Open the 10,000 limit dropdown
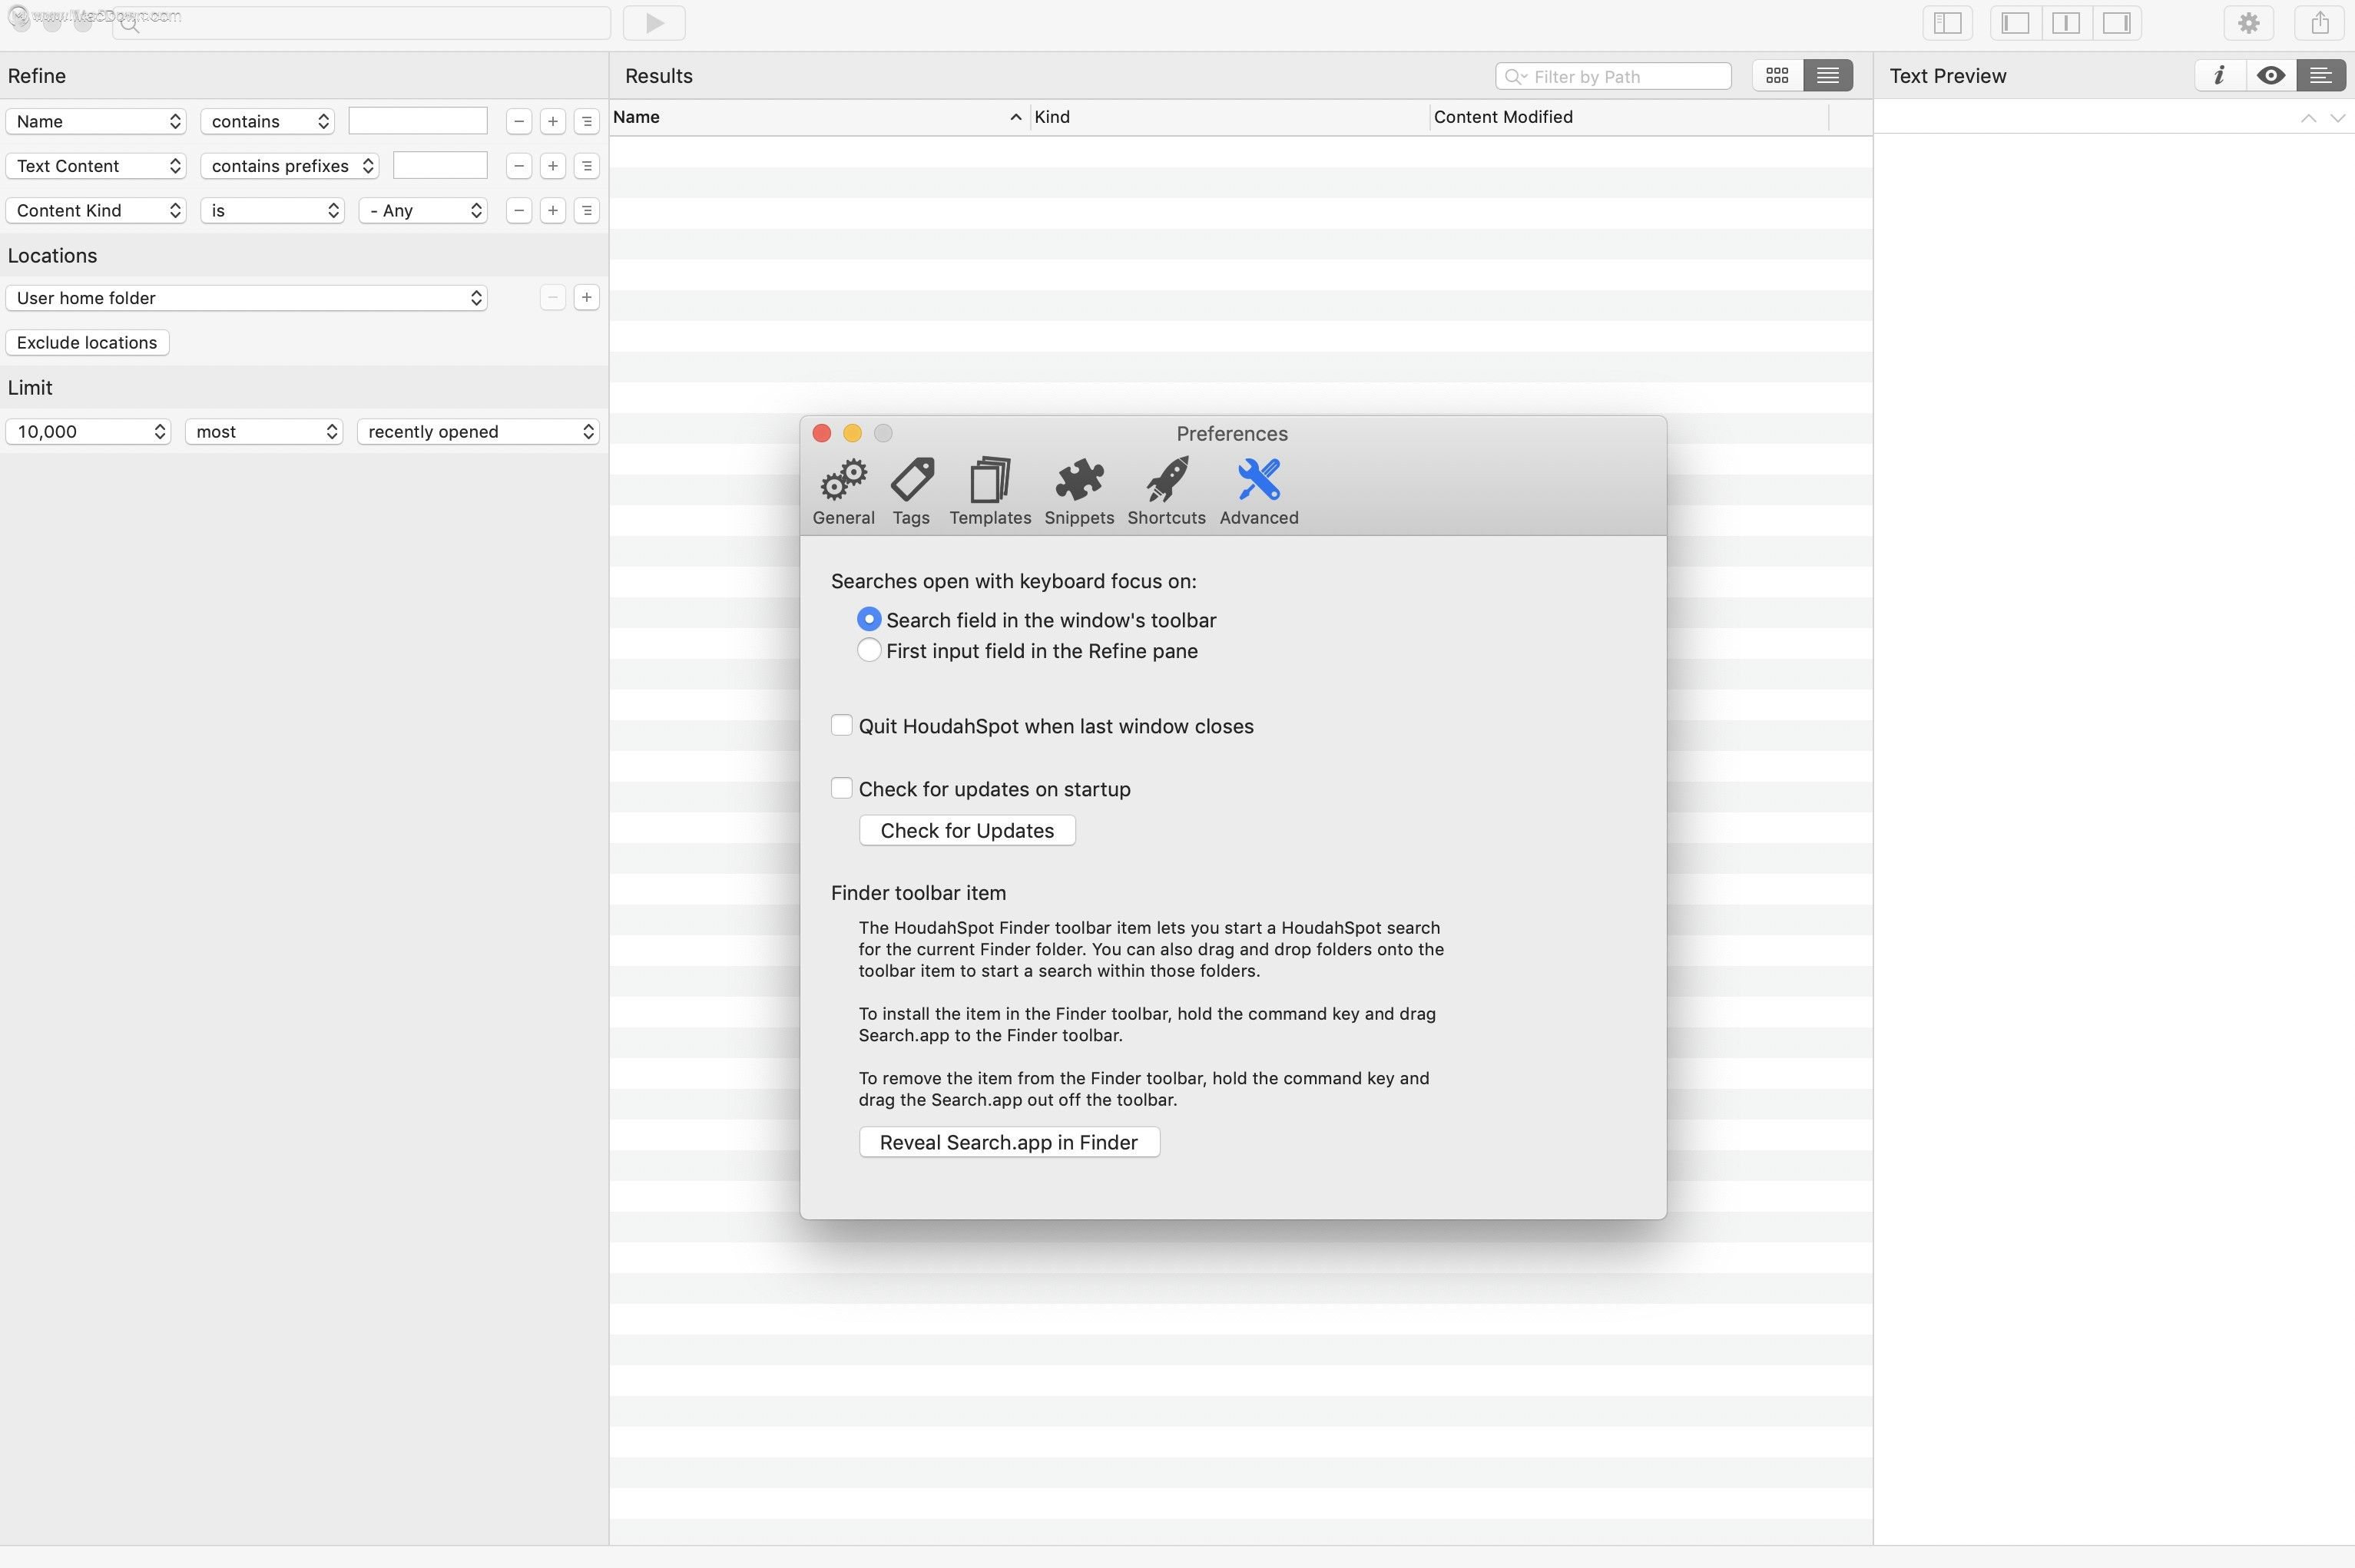 (88, 431)
